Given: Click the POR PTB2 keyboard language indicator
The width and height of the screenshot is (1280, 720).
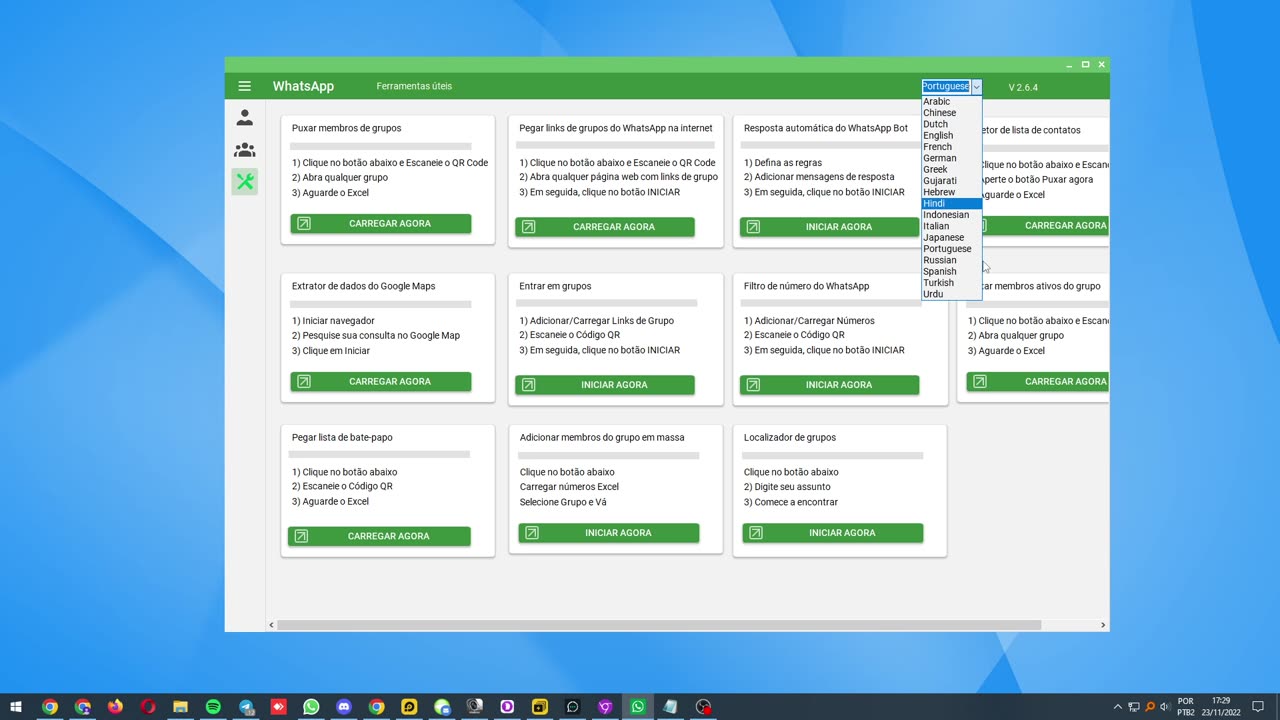Looking at the screenshot, I should click(x=1185, y=707).
